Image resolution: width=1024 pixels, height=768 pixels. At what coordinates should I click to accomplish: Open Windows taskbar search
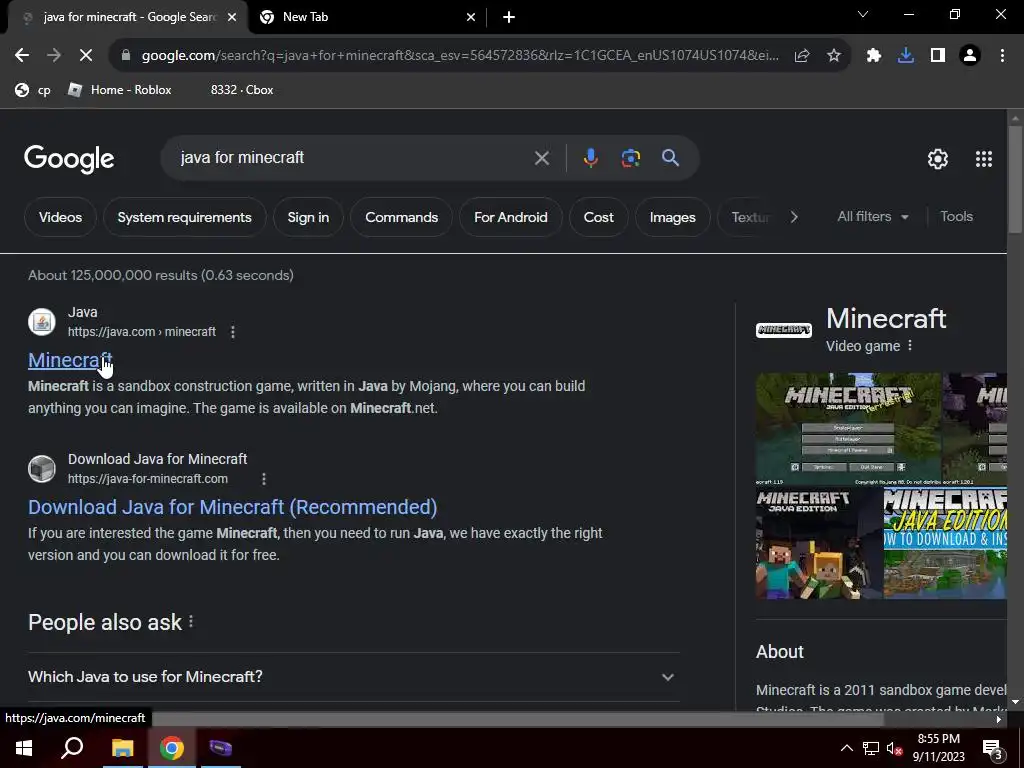click(72, 748)
